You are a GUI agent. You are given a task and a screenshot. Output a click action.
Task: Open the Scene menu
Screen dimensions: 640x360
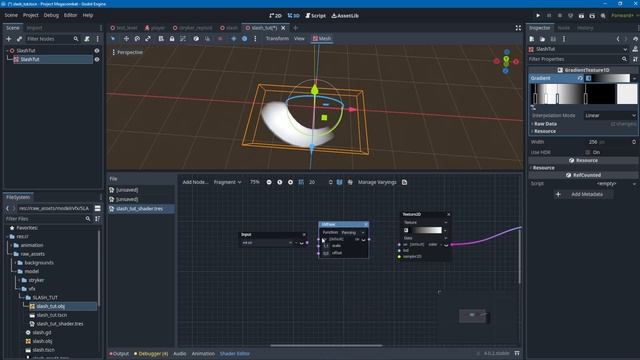point(11,15)
